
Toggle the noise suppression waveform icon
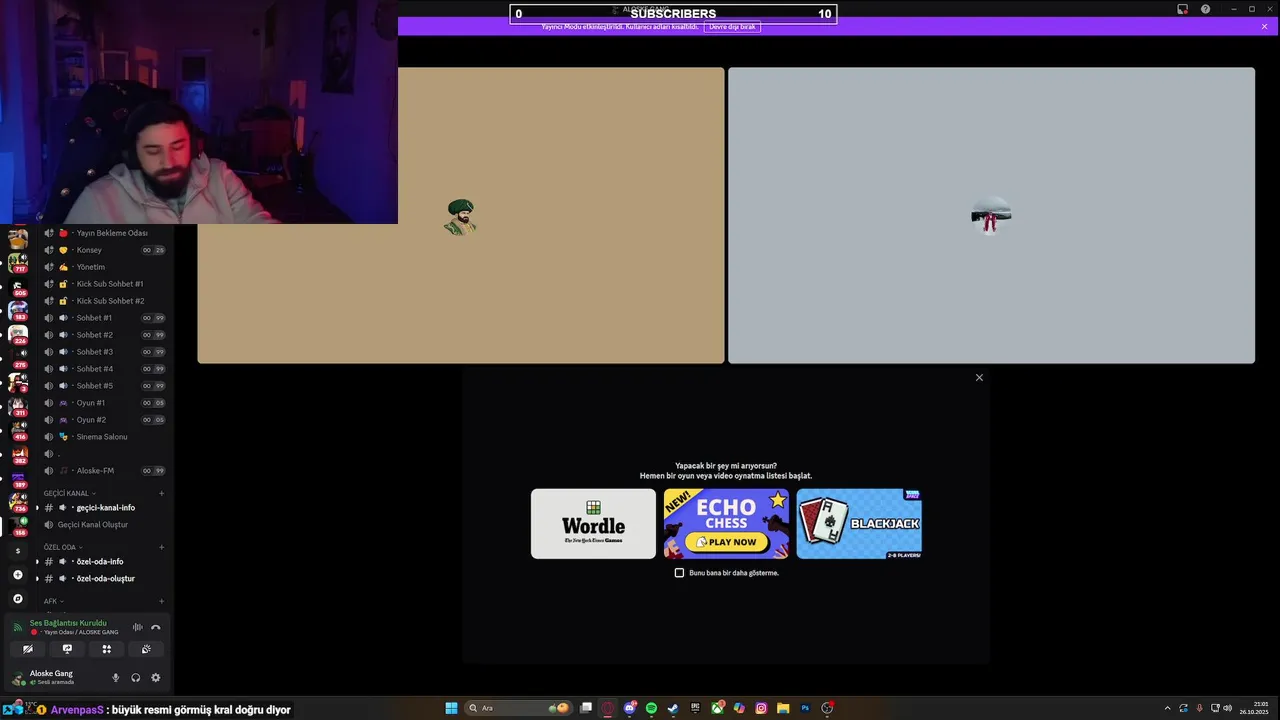point(138,627)
